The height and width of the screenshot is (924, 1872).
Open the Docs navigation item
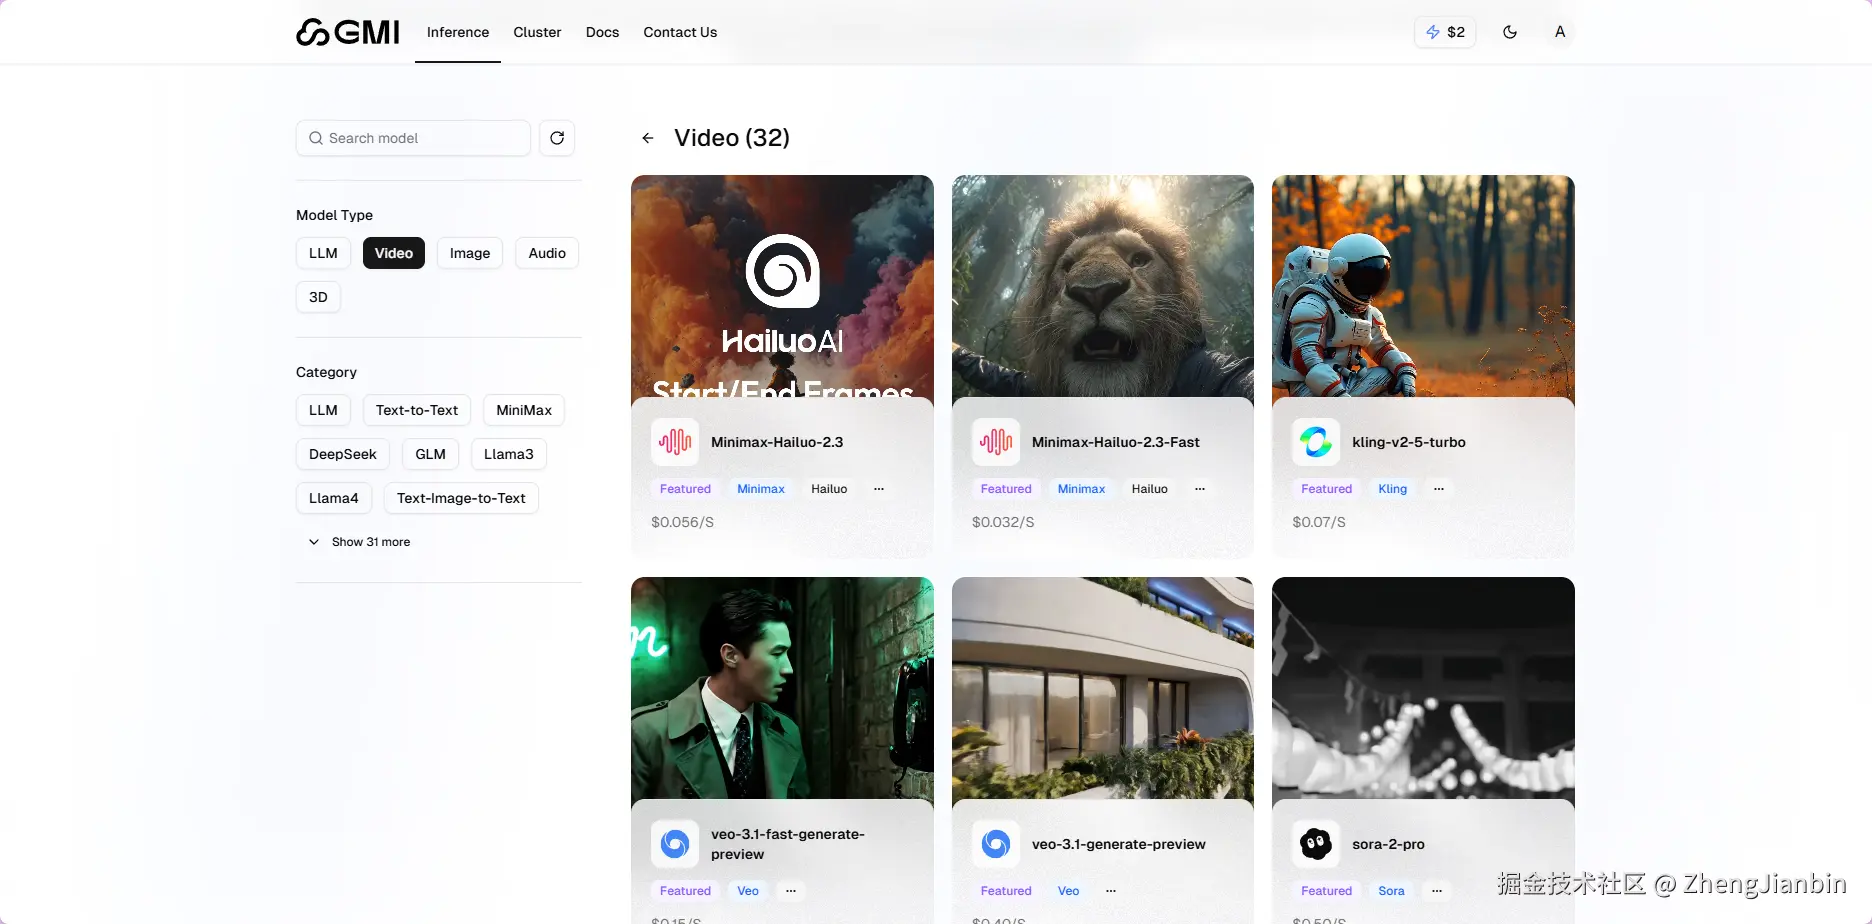tap(602, 32)
